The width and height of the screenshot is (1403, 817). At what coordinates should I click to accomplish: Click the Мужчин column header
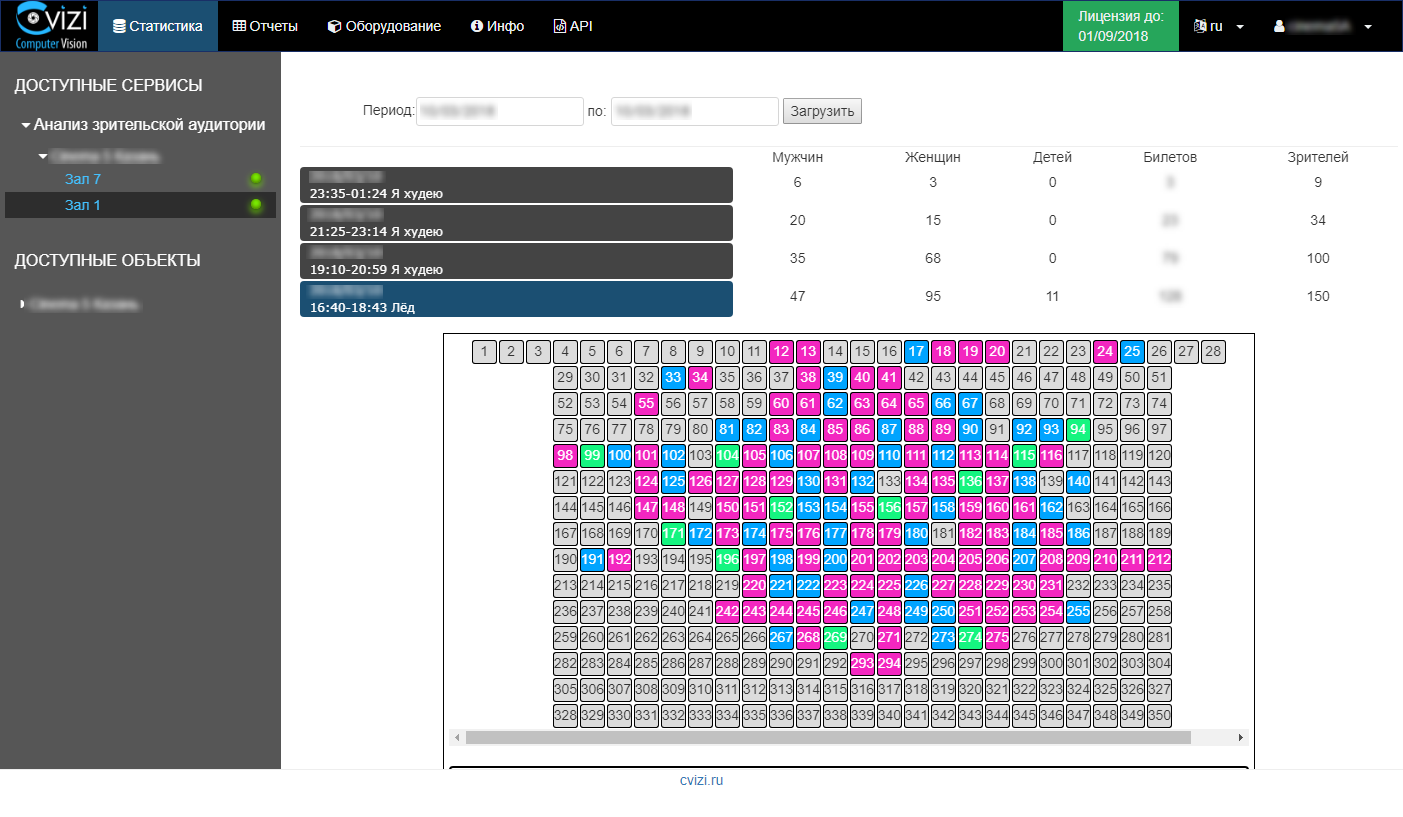pos(798,157)
